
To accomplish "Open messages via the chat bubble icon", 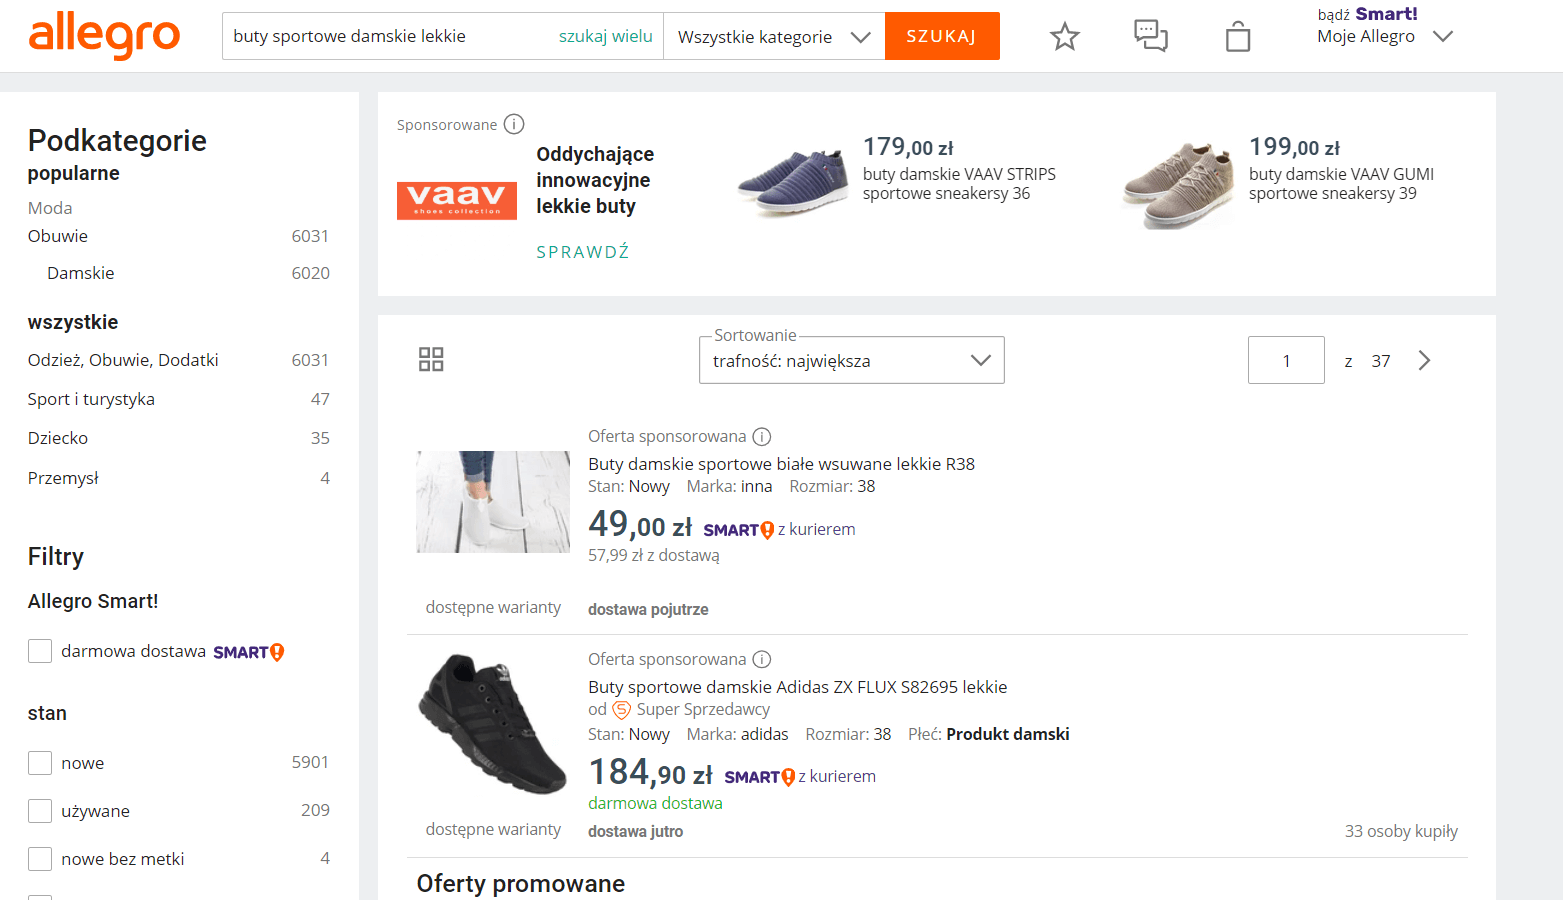I will tap(1150, 36).
